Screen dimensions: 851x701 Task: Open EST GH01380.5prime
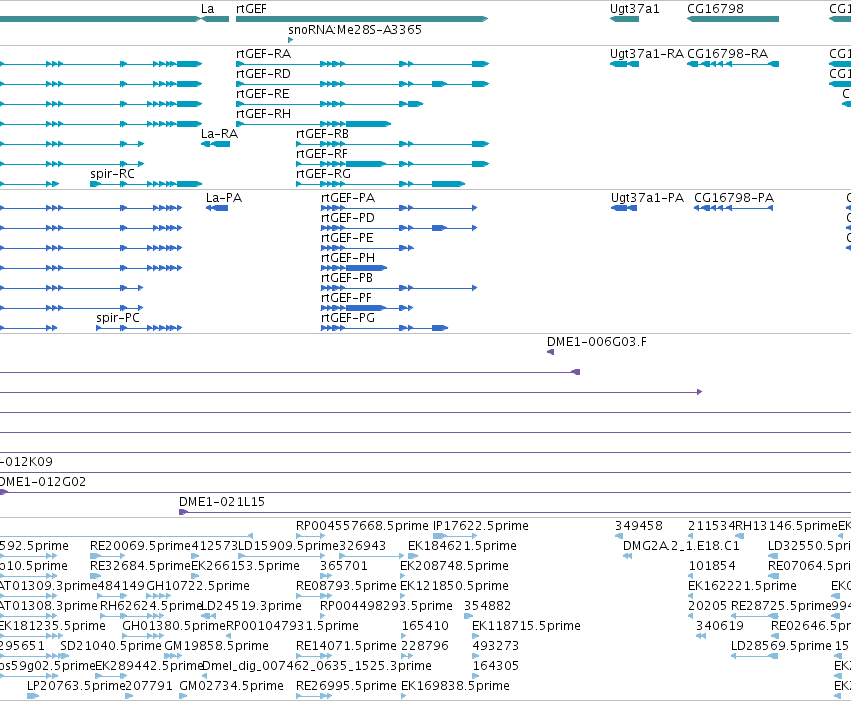click(x=174, y=627)
